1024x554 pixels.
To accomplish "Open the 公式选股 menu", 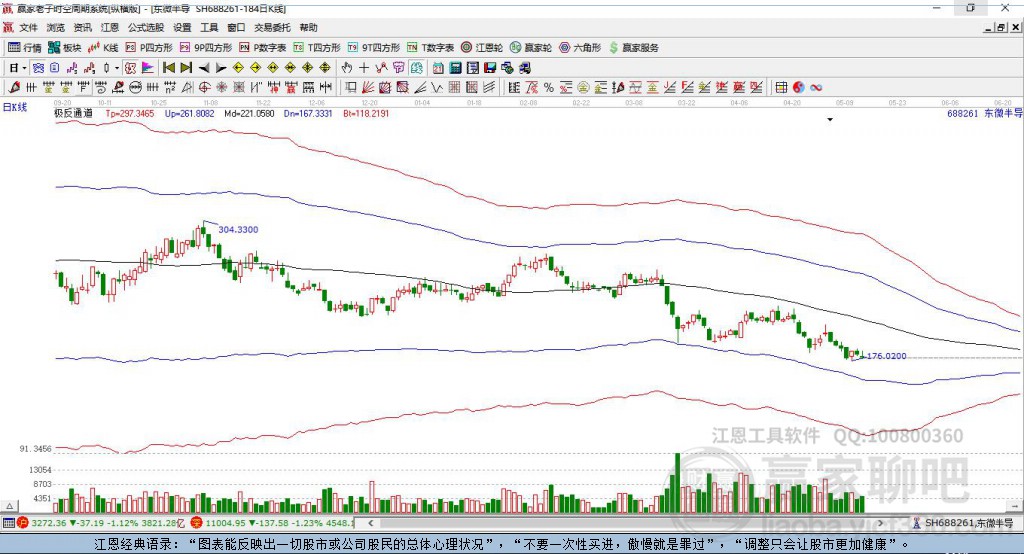I will pyautogui.click(x=146, y=27).
